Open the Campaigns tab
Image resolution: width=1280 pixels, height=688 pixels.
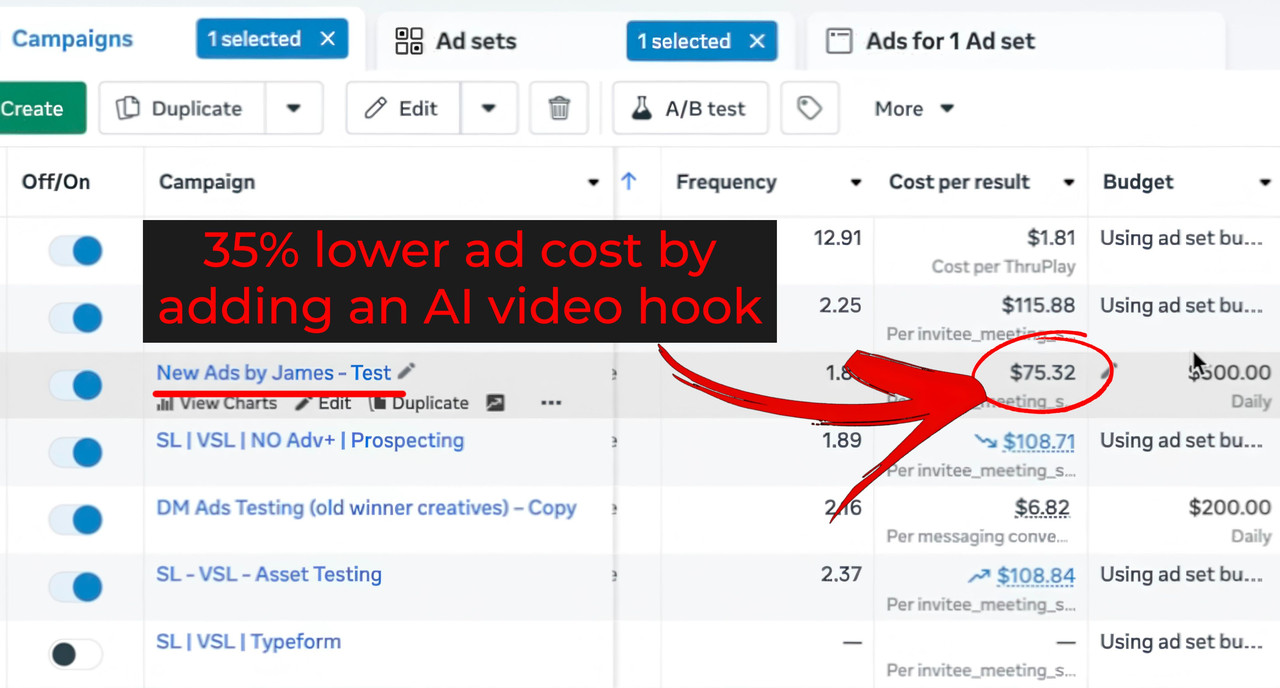point(72,39)
